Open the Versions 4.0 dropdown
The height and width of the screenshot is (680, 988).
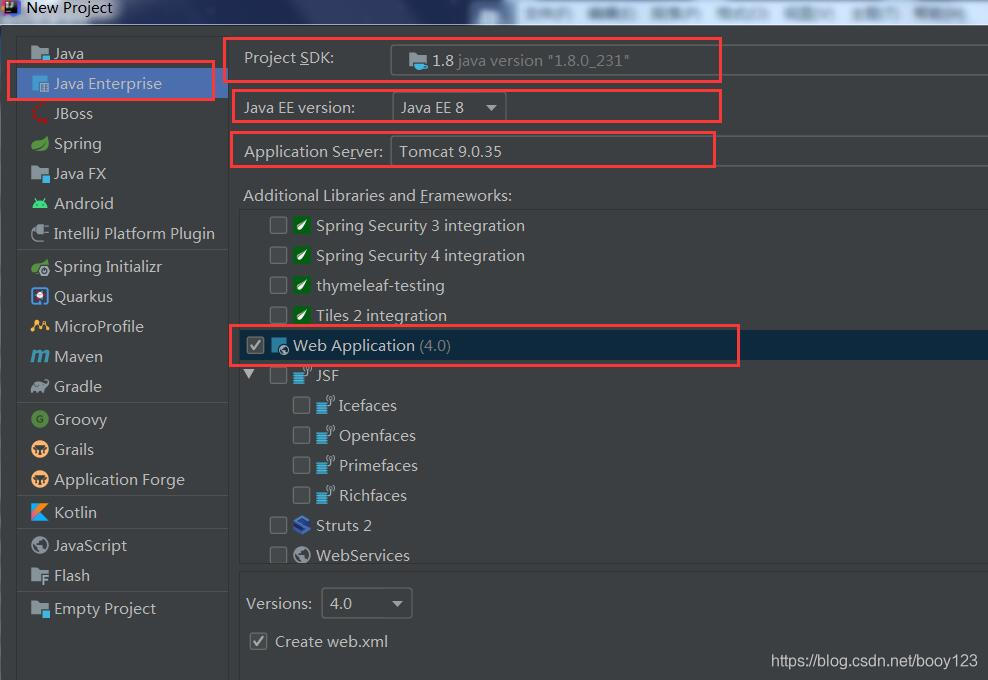[x=366, y=603]
